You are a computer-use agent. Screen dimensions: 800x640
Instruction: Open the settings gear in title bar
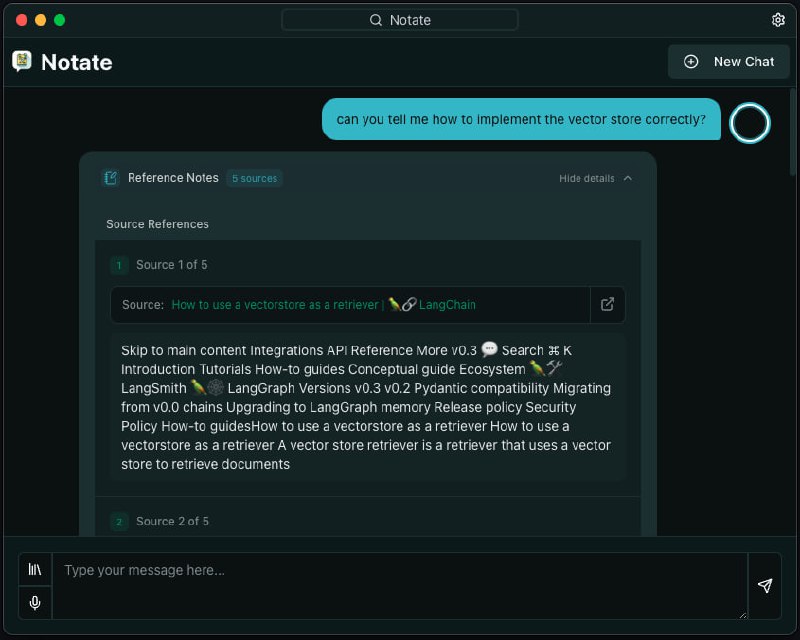[778, 20]
